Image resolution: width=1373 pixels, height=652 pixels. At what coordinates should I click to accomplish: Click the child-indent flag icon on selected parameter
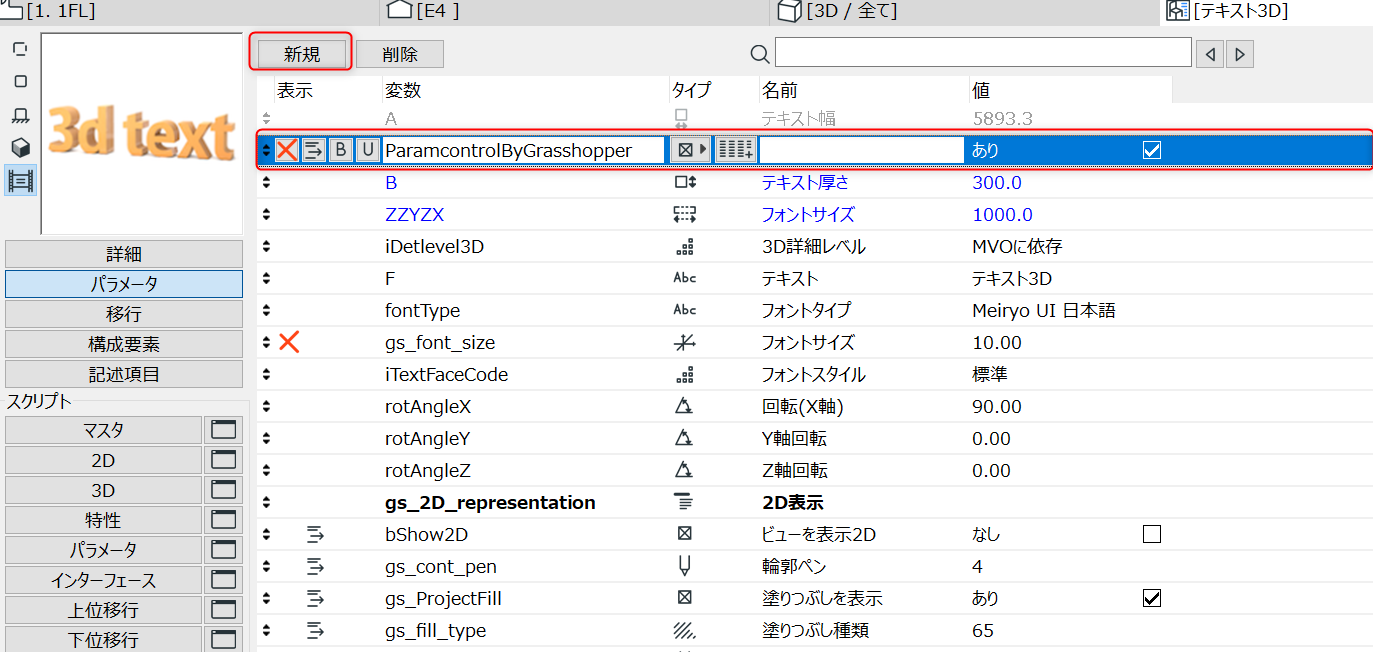pos(314,150)
